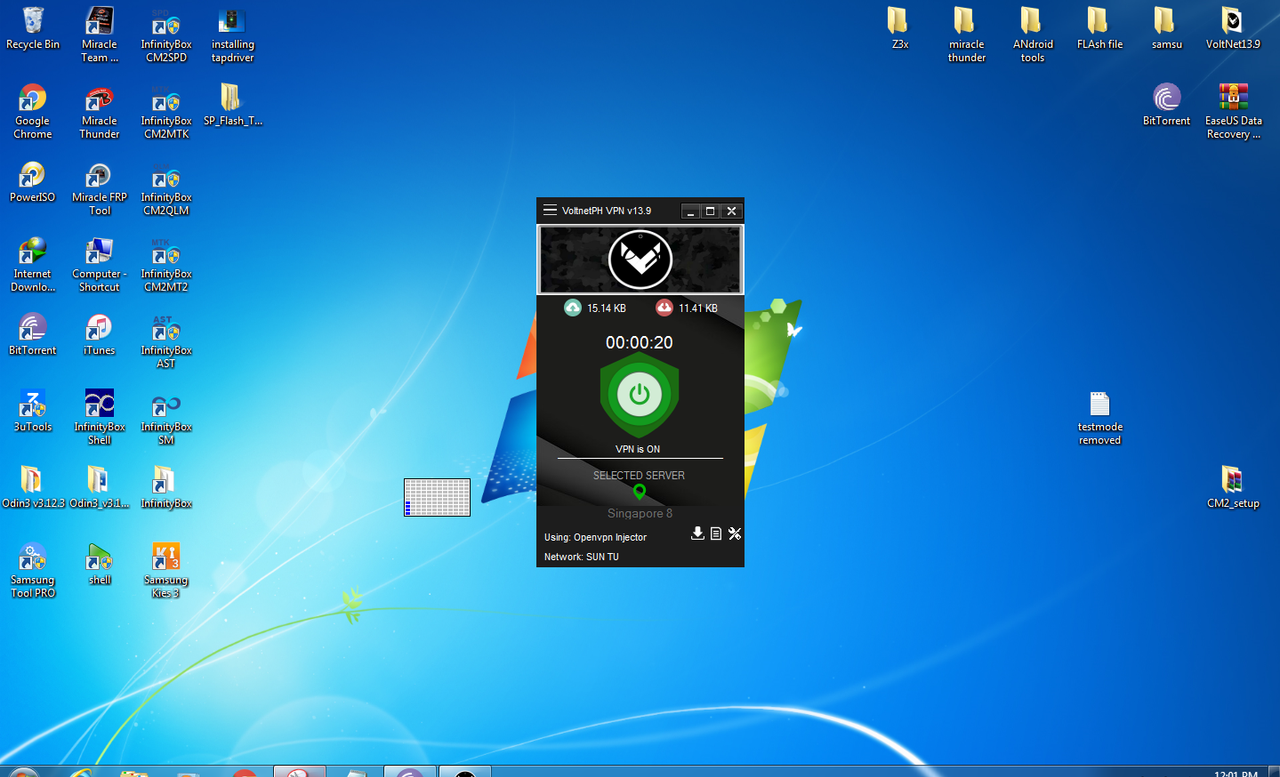Select the Miracle FRP Tool shortcut
Screen dimensions: 1280x777
tap(99, 188)
